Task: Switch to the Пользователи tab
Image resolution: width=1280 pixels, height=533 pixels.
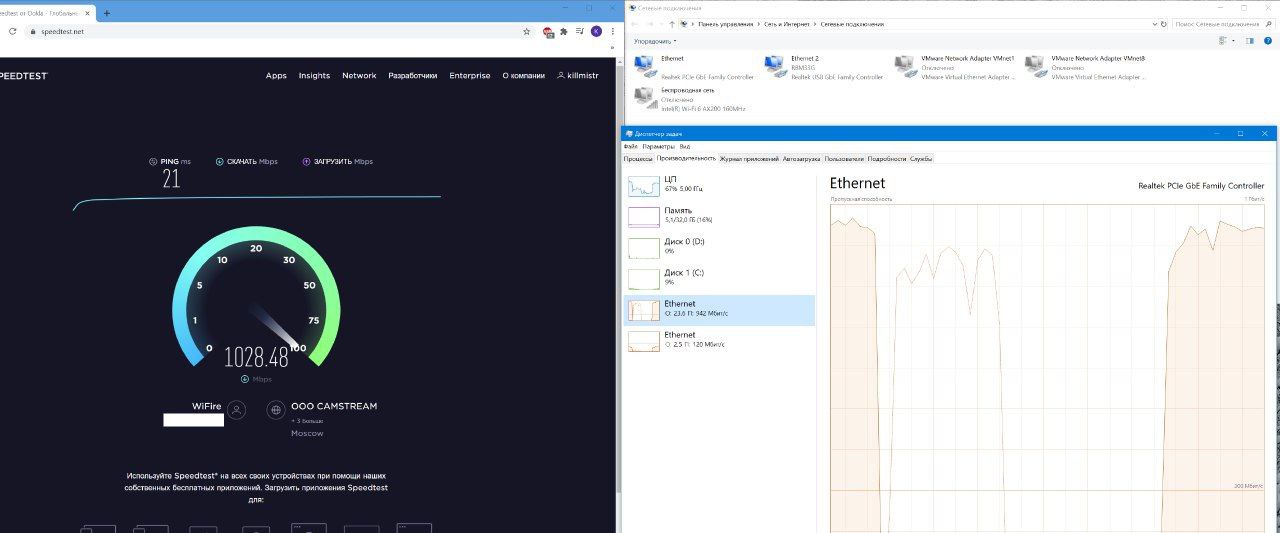Action: [844, 158]
